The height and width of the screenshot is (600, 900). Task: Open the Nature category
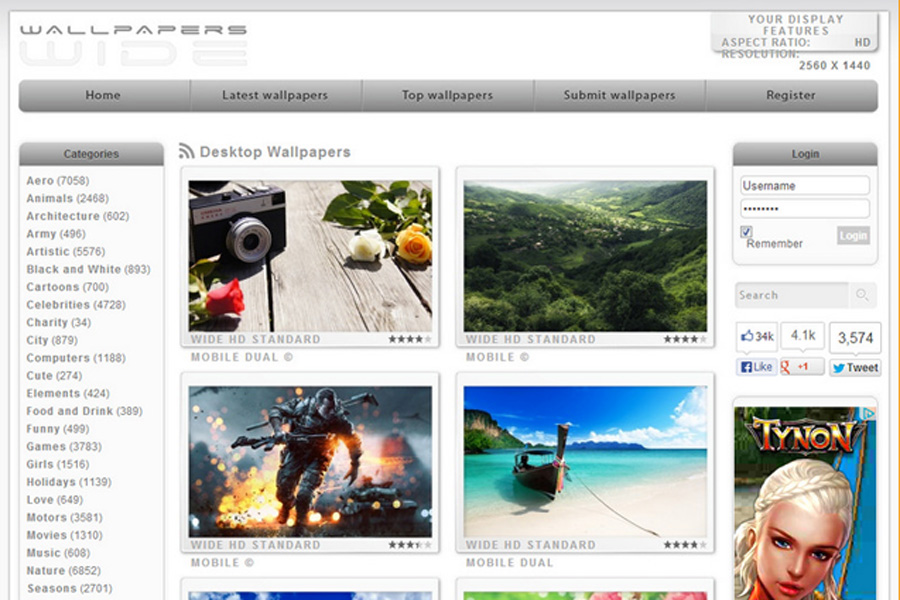[63, 571]
